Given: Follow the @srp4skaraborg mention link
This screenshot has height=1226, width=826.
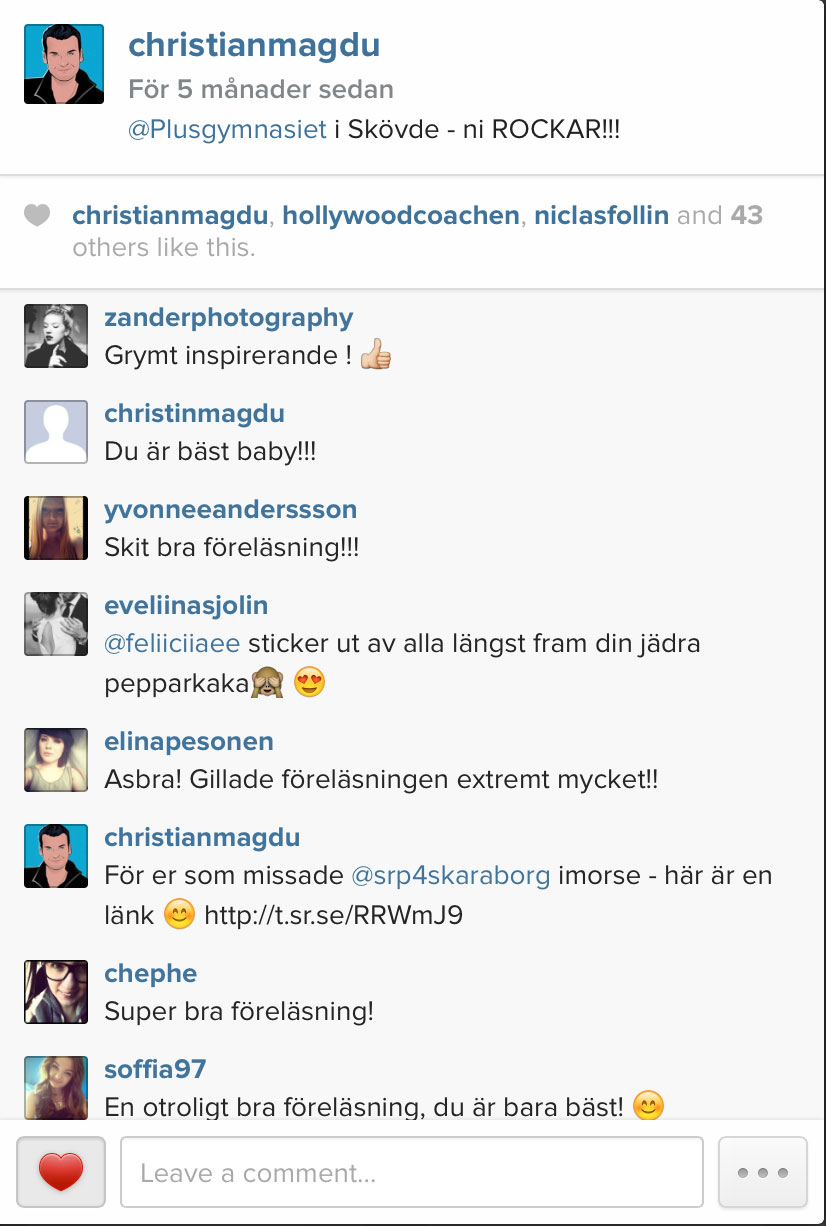Looking at the screenshot, I should pos(451,875).
